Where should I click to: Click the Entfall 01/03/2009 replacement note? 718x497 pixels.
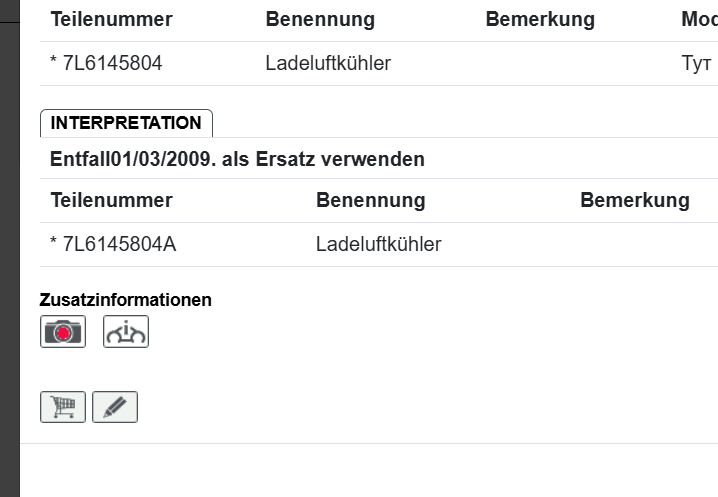pos(237,159)
